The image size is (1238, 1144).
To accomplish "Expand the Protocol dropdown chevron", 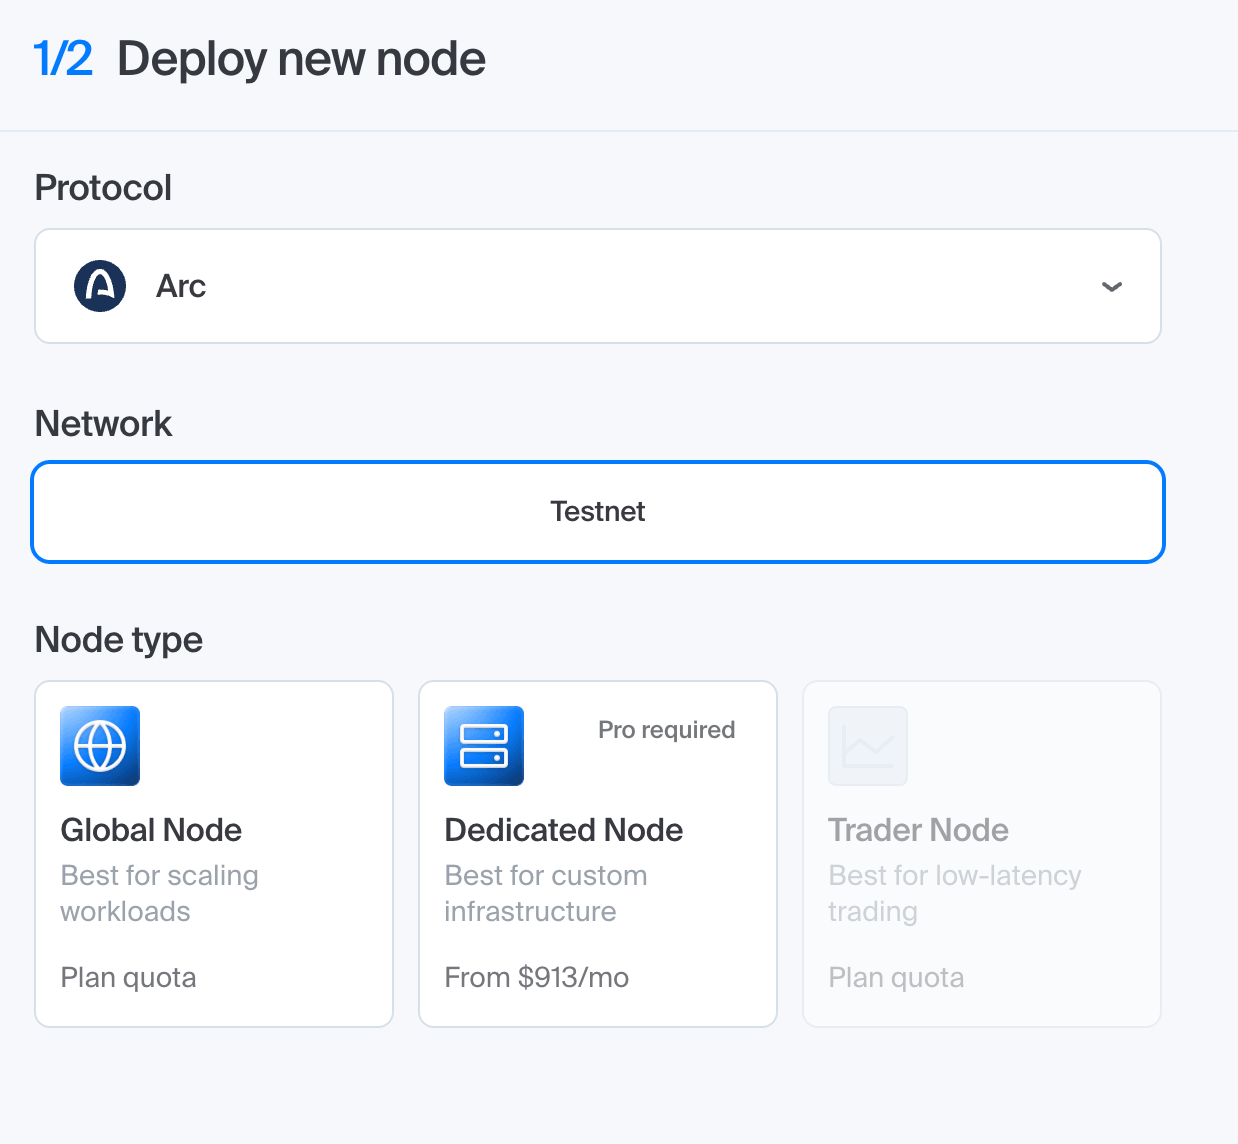I will tap(1112, 287).
